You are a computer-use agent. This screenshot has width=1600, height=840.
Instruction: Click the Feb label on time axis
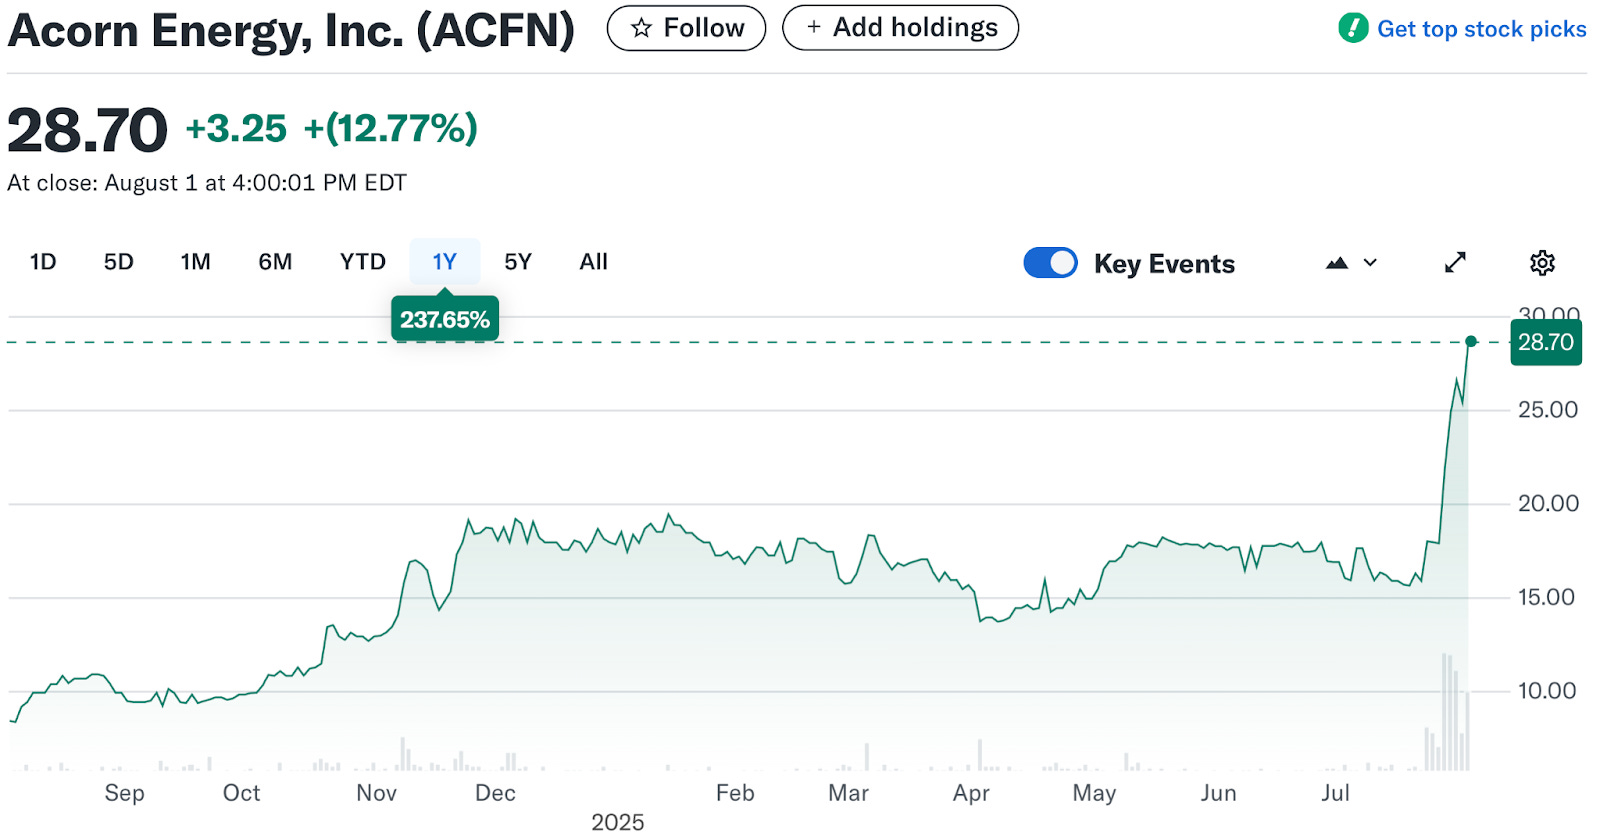735,793
